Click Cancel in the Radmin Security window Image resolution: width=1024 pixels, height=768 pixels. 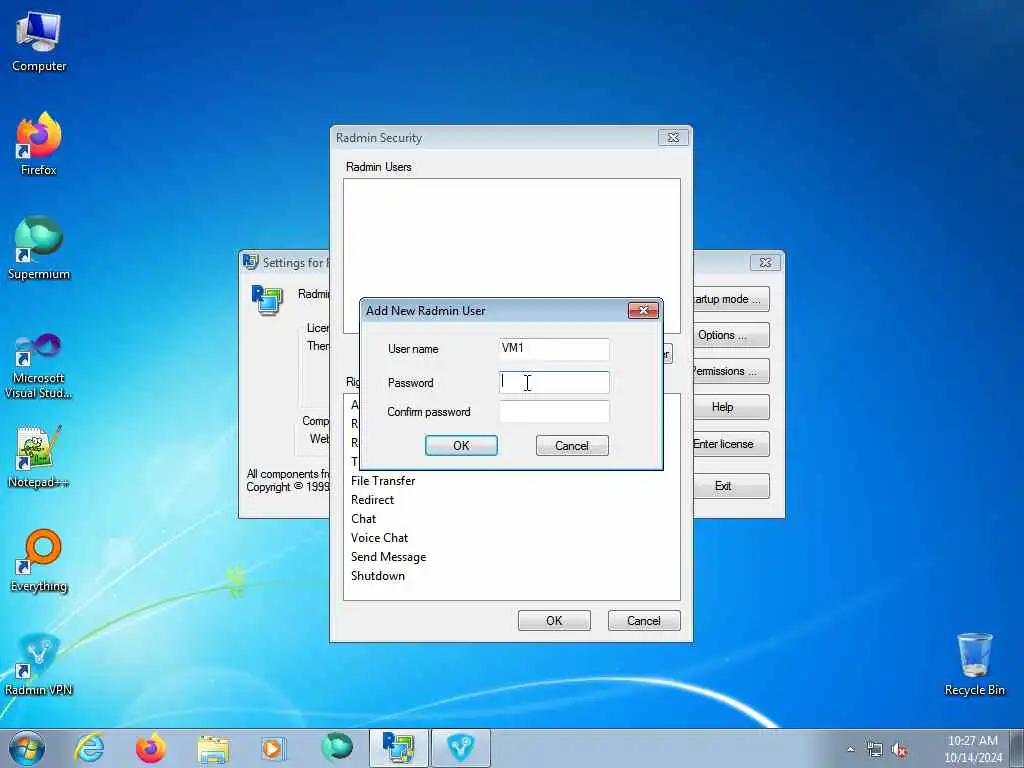(x=644, y=620)
